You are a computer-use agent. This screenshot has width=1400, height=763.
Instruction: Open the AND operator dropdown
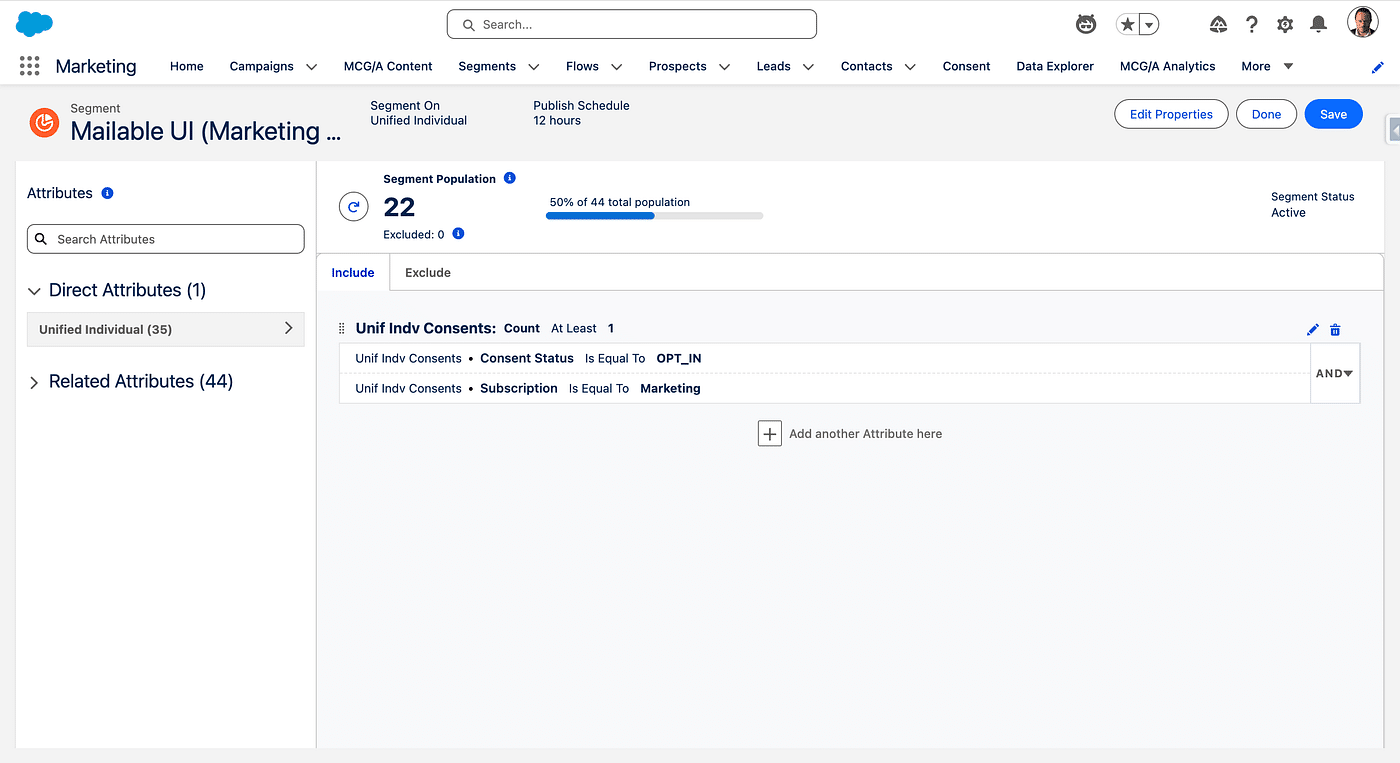1334,373
